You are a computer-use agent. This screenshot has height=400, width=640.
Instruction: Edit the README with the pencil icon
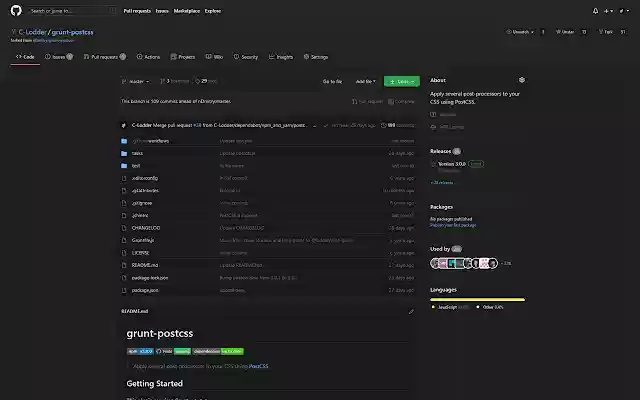411,311
